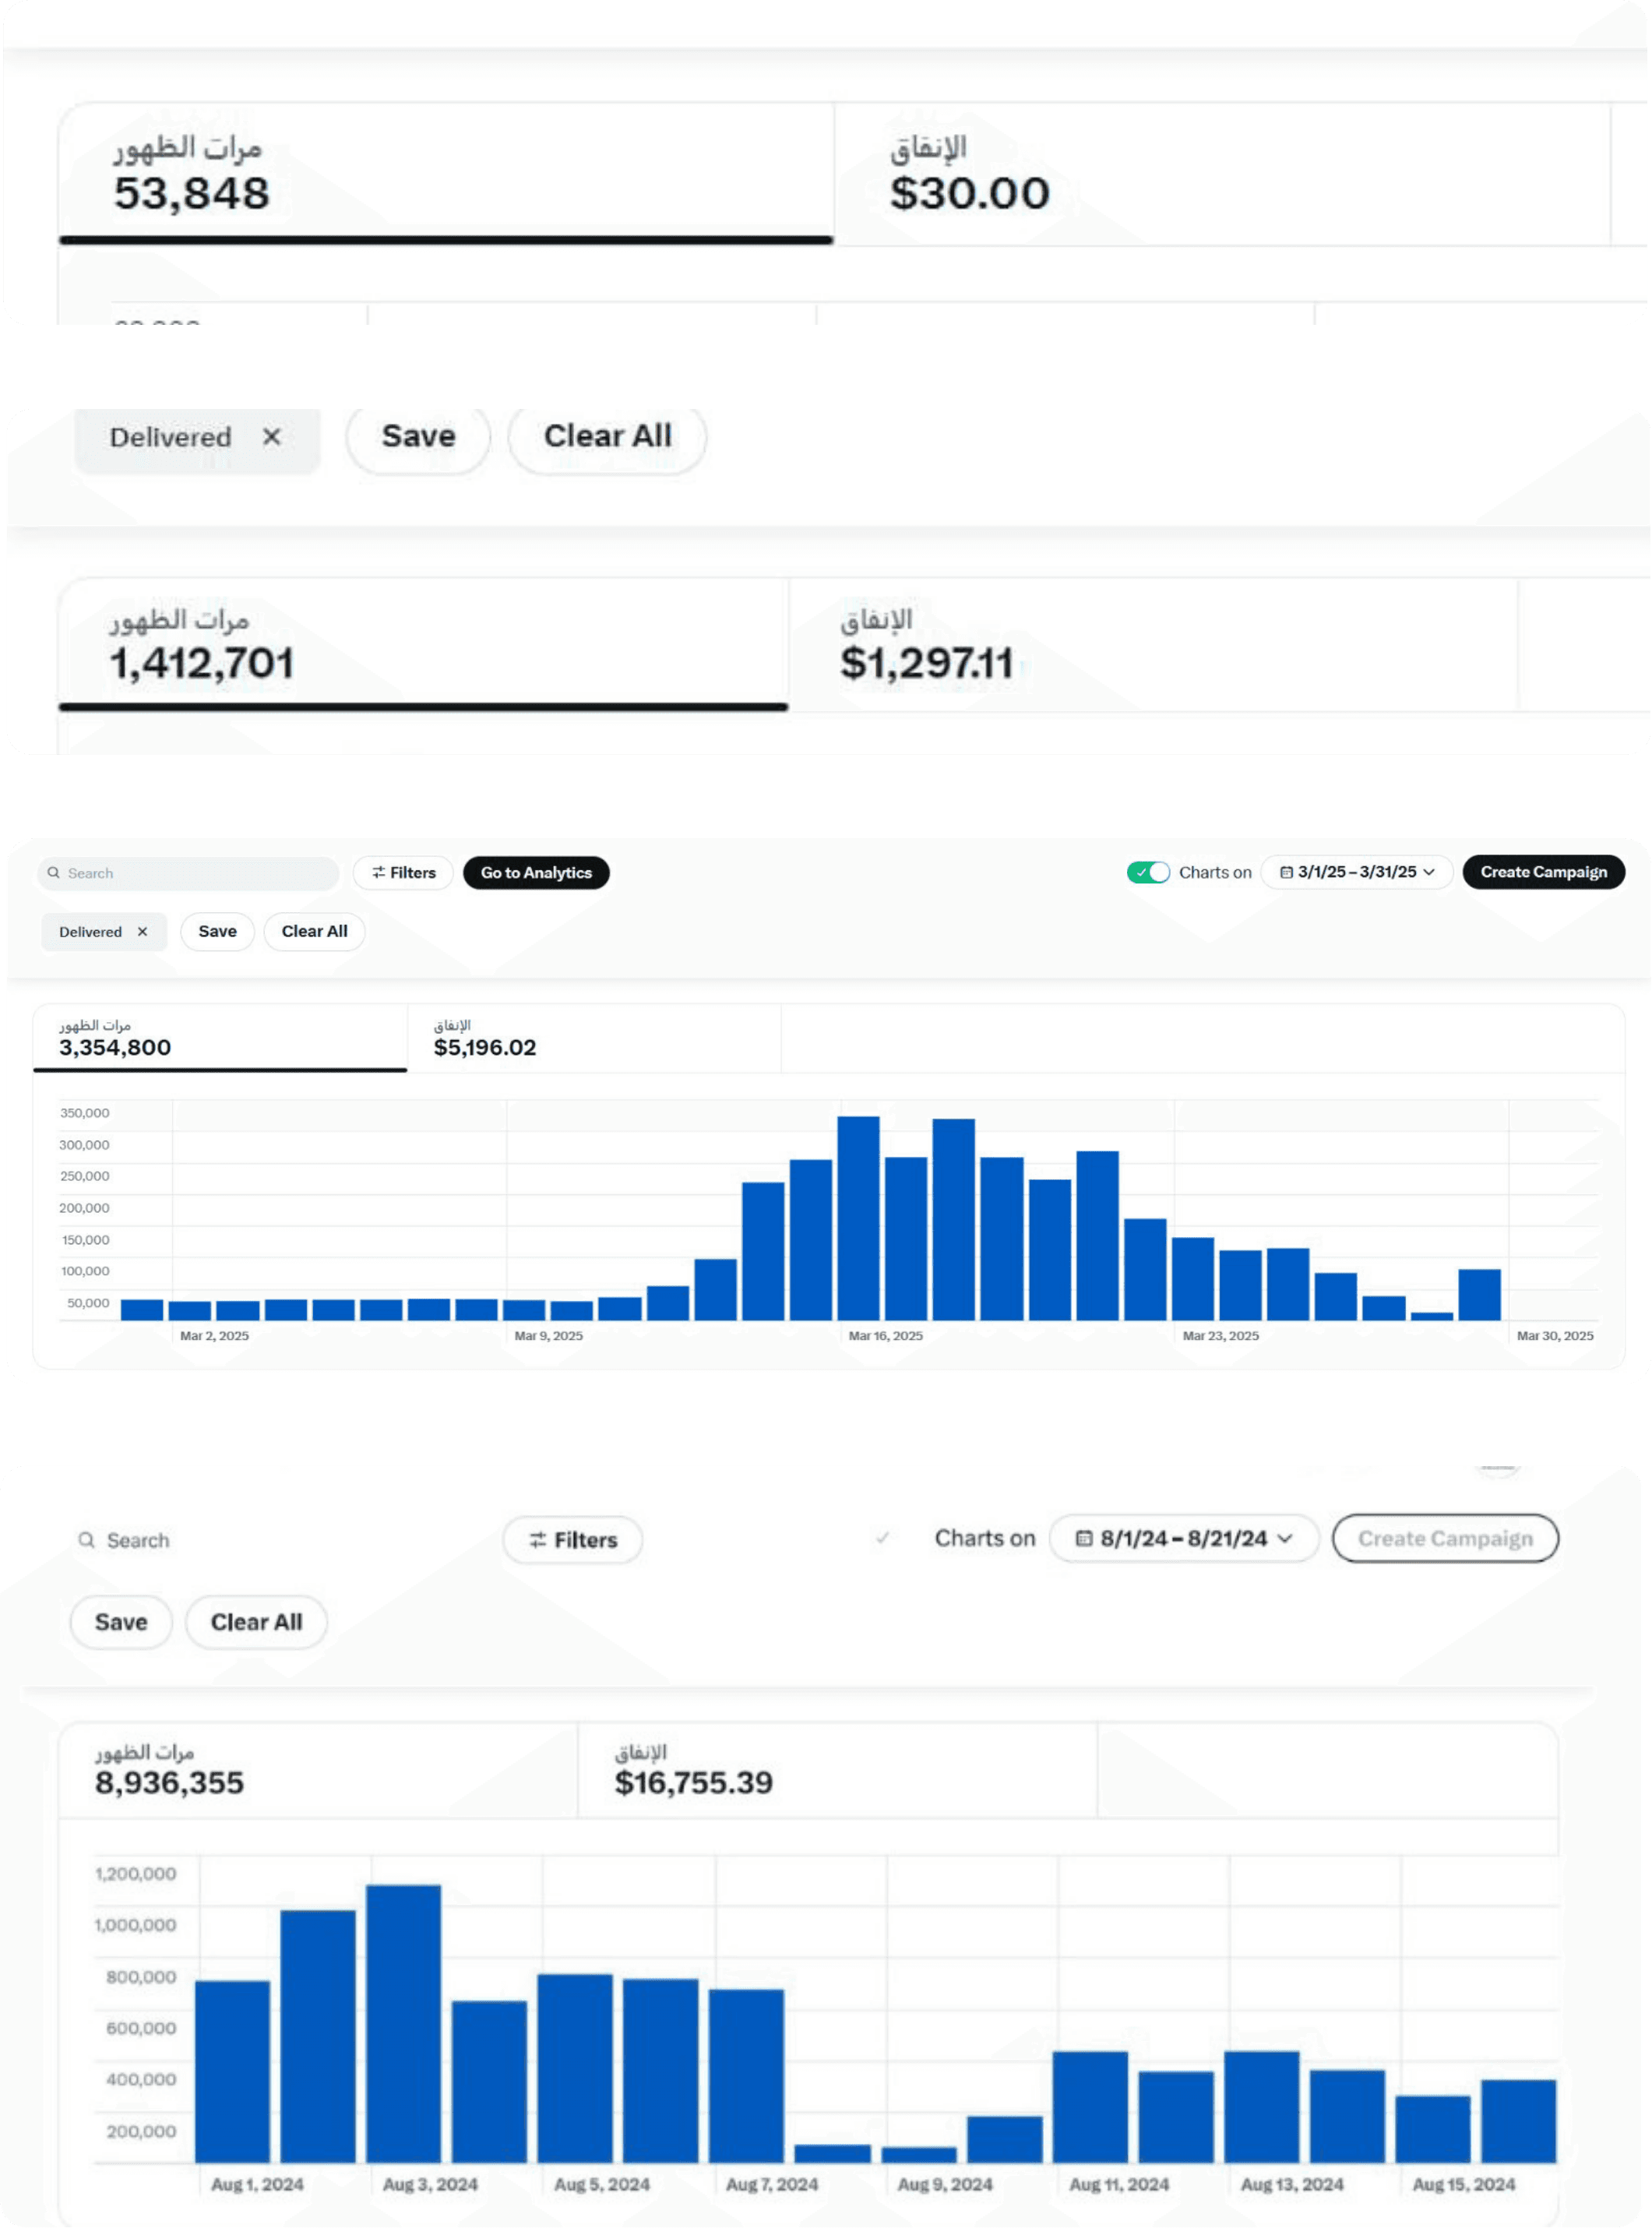Click the Aug 15, 2024 axis label
Screen dimensions: 1652x2228
point(1463,2185)
